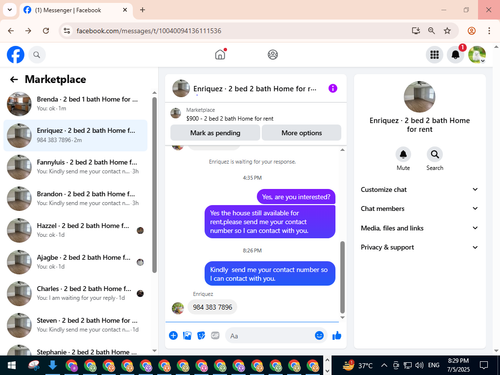Click the Enriquez chat header title
Image resolution: width=500 pixels, height=375 pixels.
255,89
